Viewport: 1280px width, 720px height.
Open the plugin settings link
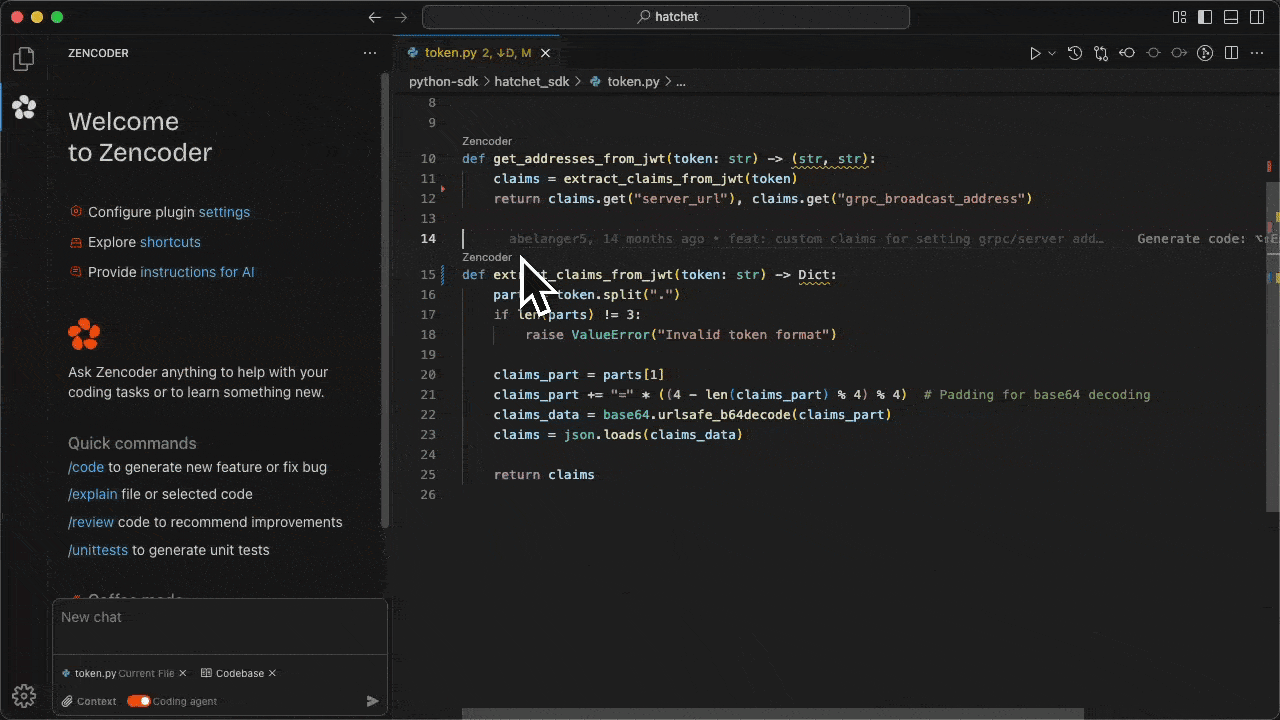tap(224, 212)
